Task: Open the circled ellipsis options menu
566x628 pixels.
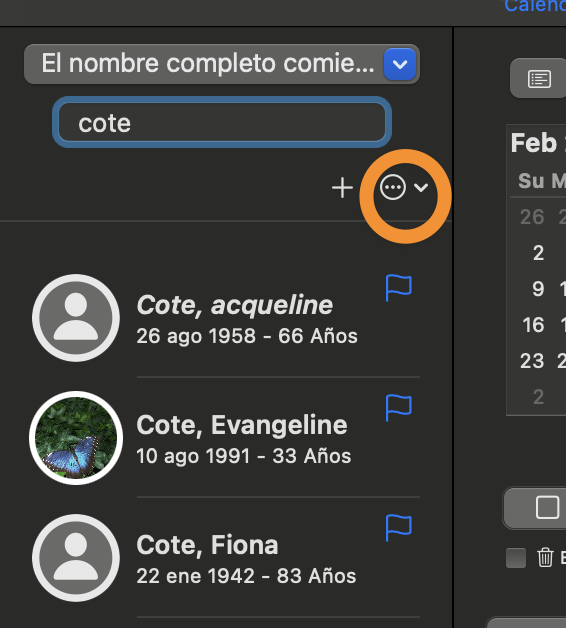Action: 393,187
